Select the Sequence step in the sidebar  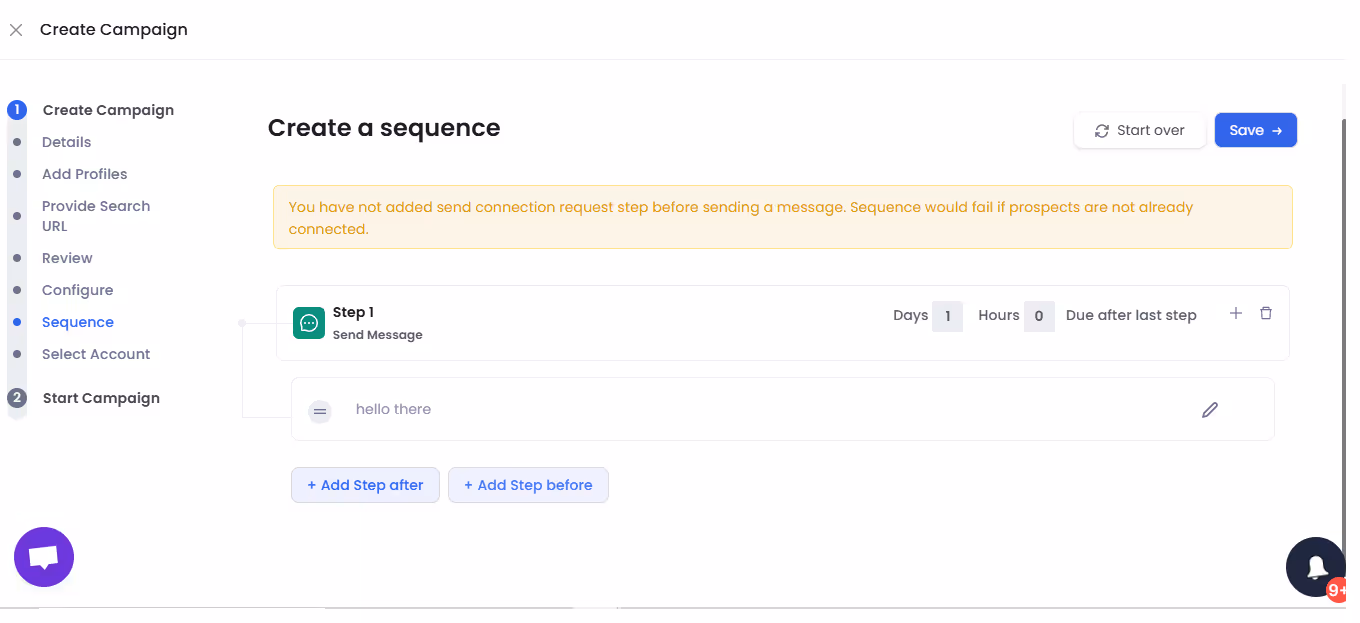point(77,321)
